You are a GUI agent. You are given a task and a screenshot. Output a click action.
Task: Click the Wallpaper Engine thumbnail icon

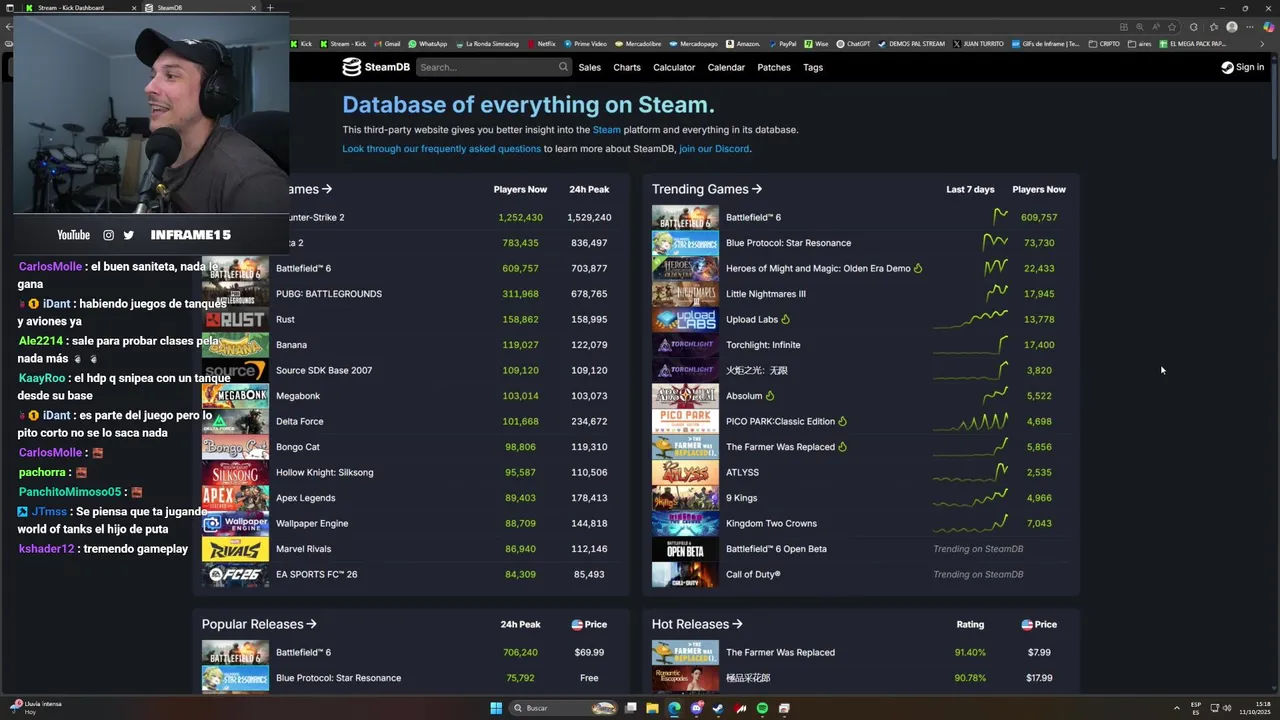(x=235, y=523)
